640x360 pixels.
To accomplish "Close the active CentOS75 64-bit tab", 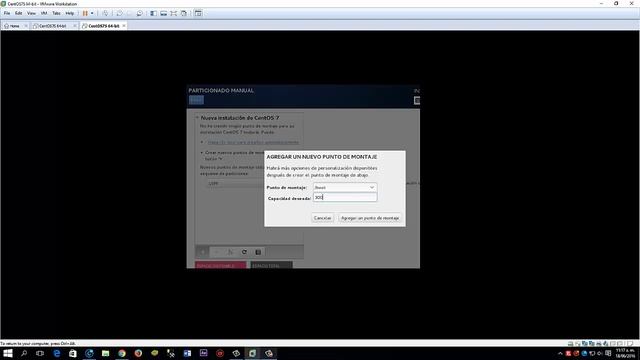I will click(x=124, y=26).
